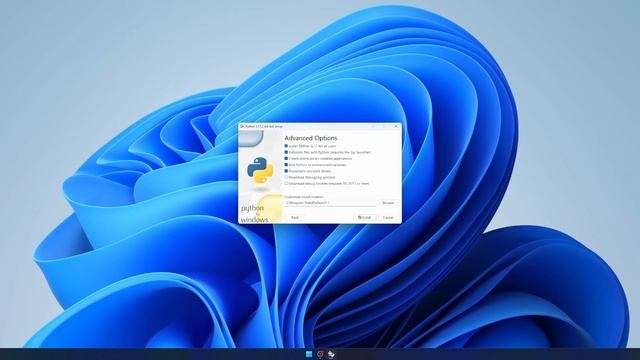Close the Python Setup window
The height and width of the screenshot is (360, 640).
pos(396,127)
